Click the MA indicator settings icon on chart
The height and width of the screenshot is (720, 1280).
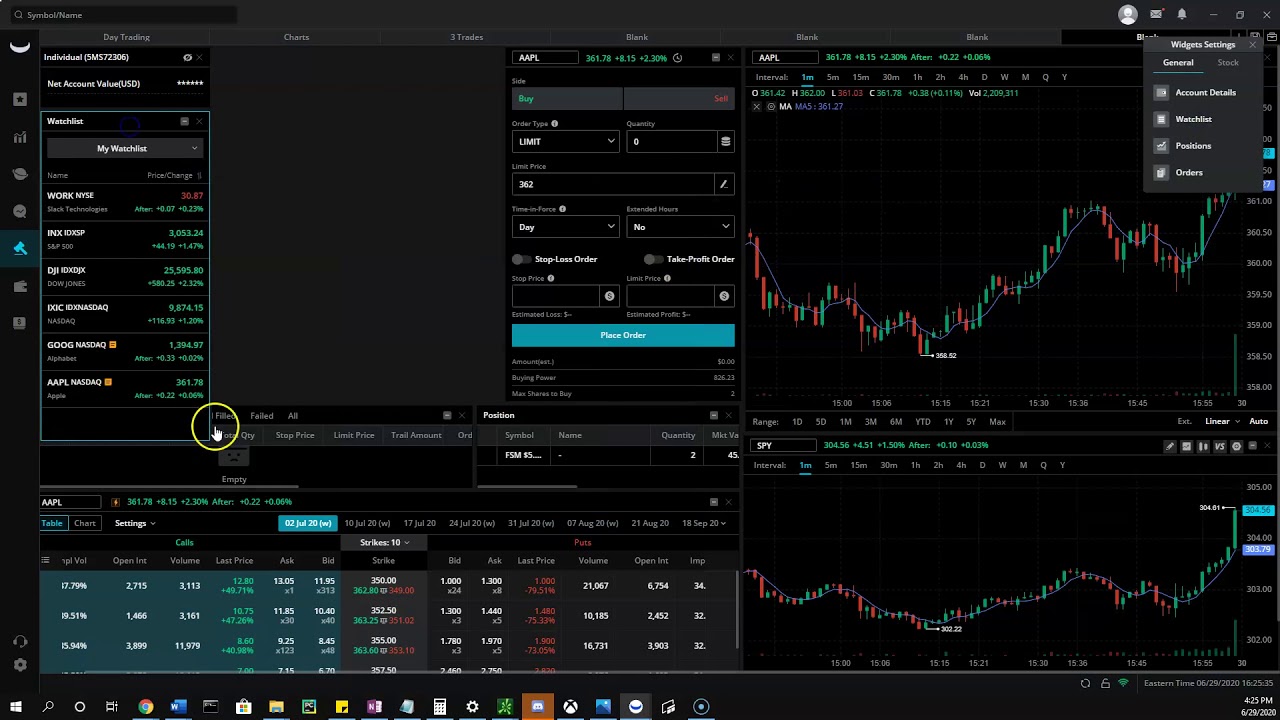(x=770, y=107)
